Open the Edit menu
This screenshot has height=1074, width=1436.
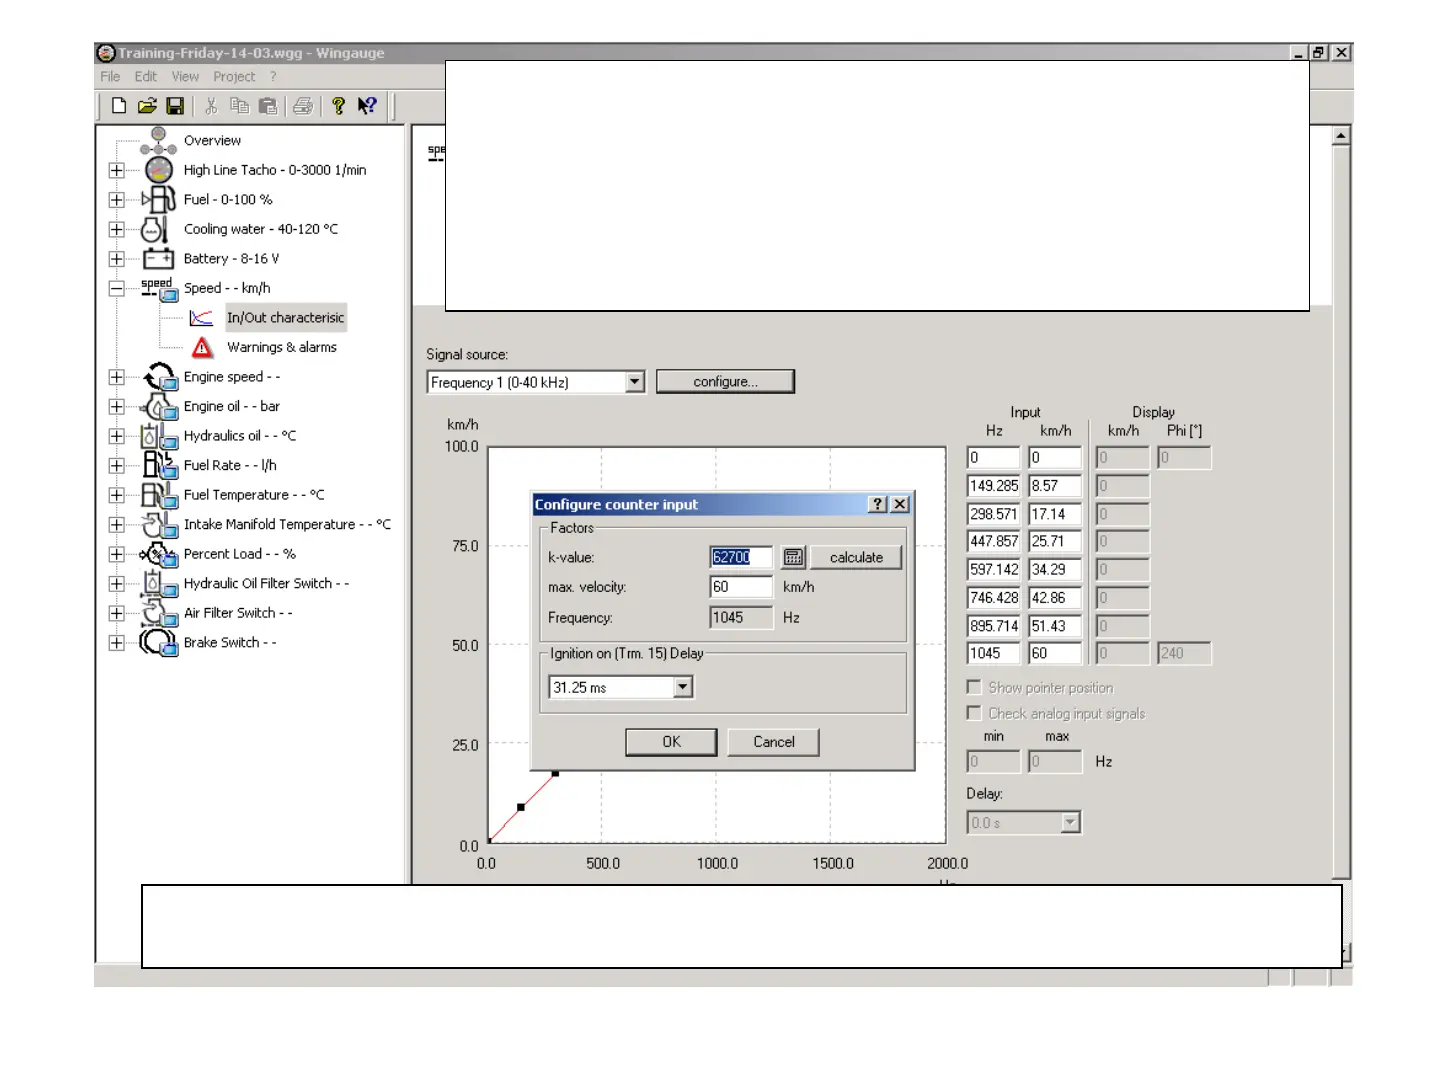pyautogui.click(x=146, y=77)
